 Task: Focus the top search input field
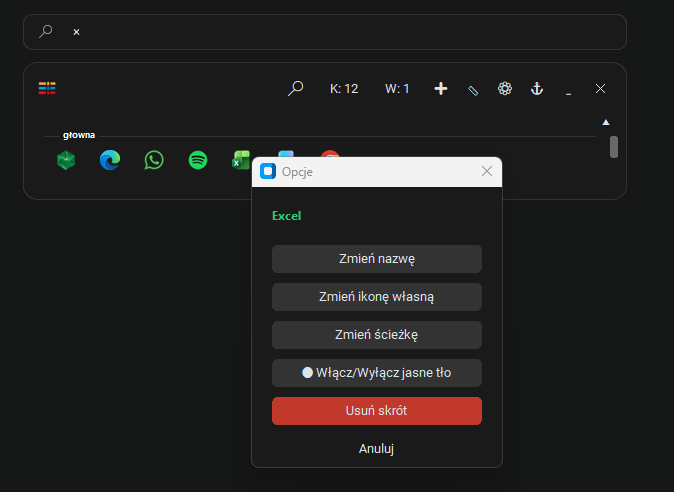point(325,32)
